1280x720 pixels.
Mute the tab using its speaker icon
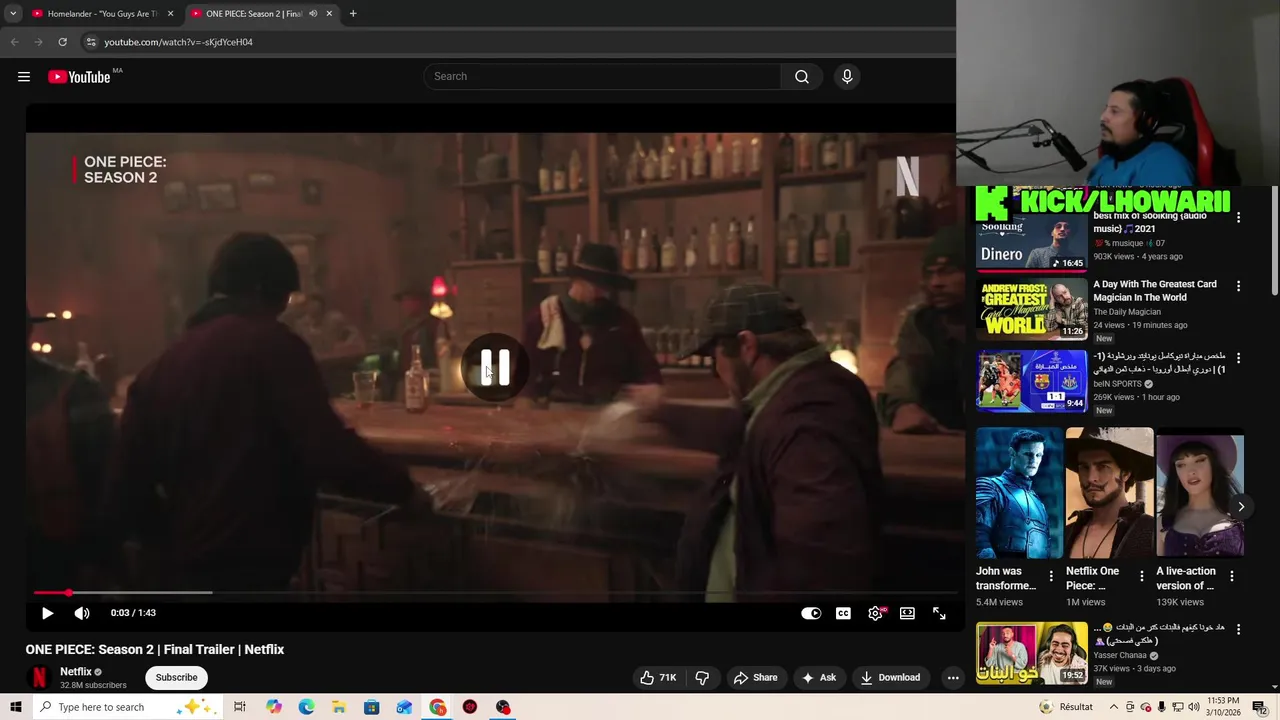click(313, 14)
